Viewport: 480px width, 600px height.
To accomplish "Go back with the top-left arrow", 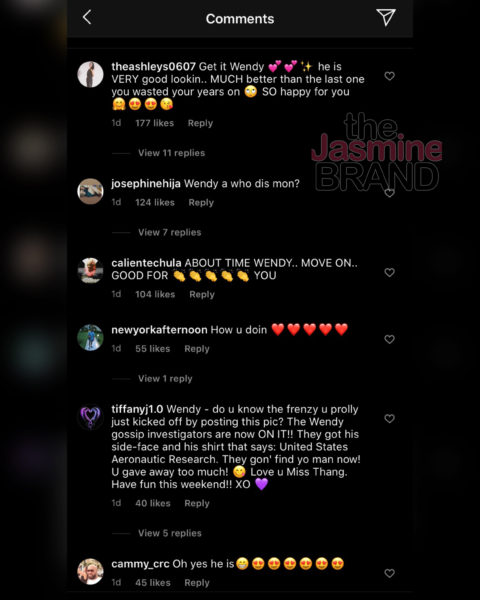I will 87,17.
